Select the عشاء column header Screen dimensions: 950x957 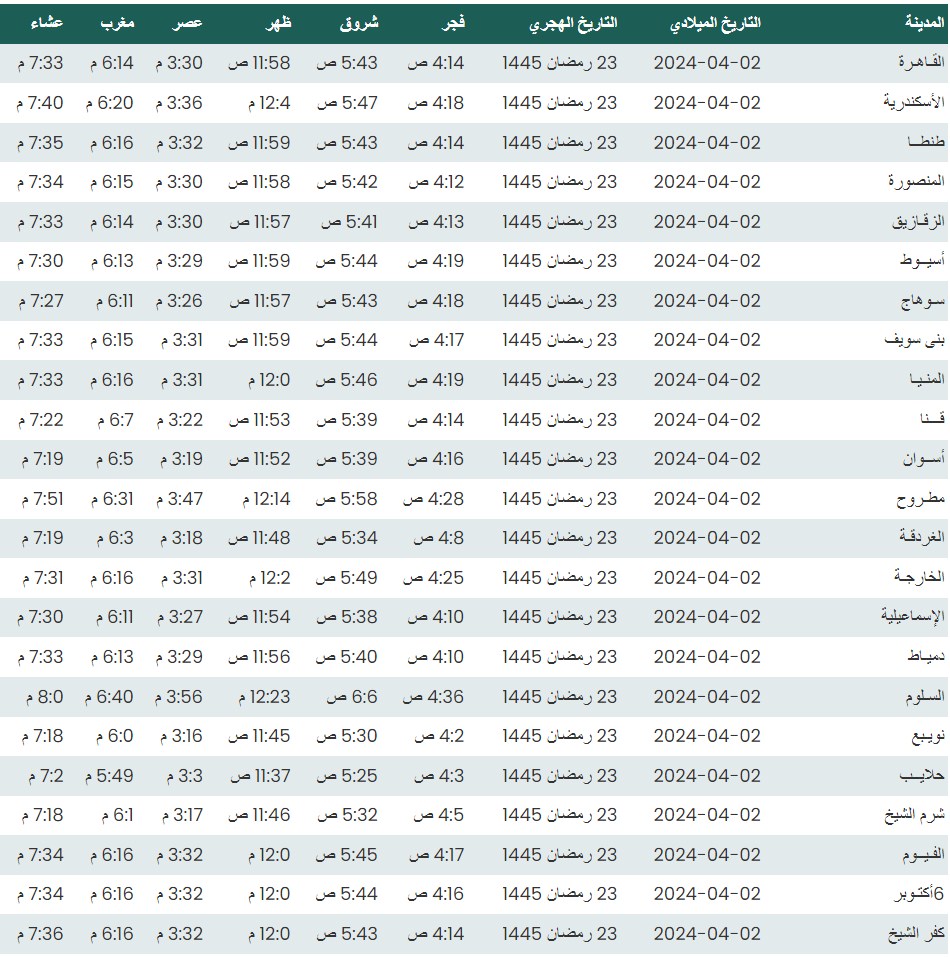(43, 23)
